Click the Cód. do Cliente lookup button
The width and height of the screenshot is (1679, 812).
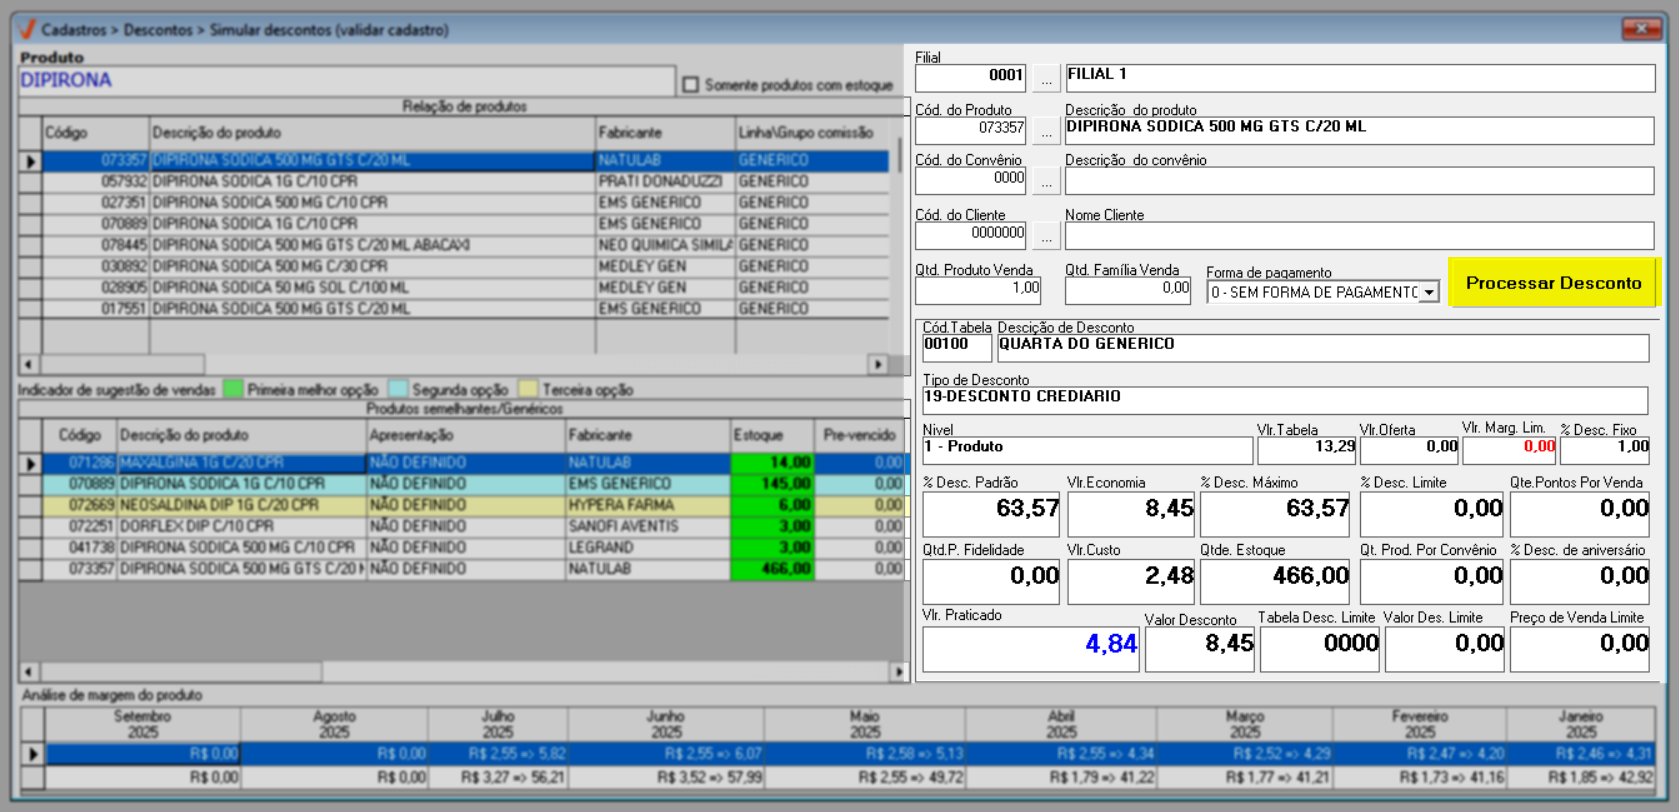pyautogui.click(x=1046, y=236)
